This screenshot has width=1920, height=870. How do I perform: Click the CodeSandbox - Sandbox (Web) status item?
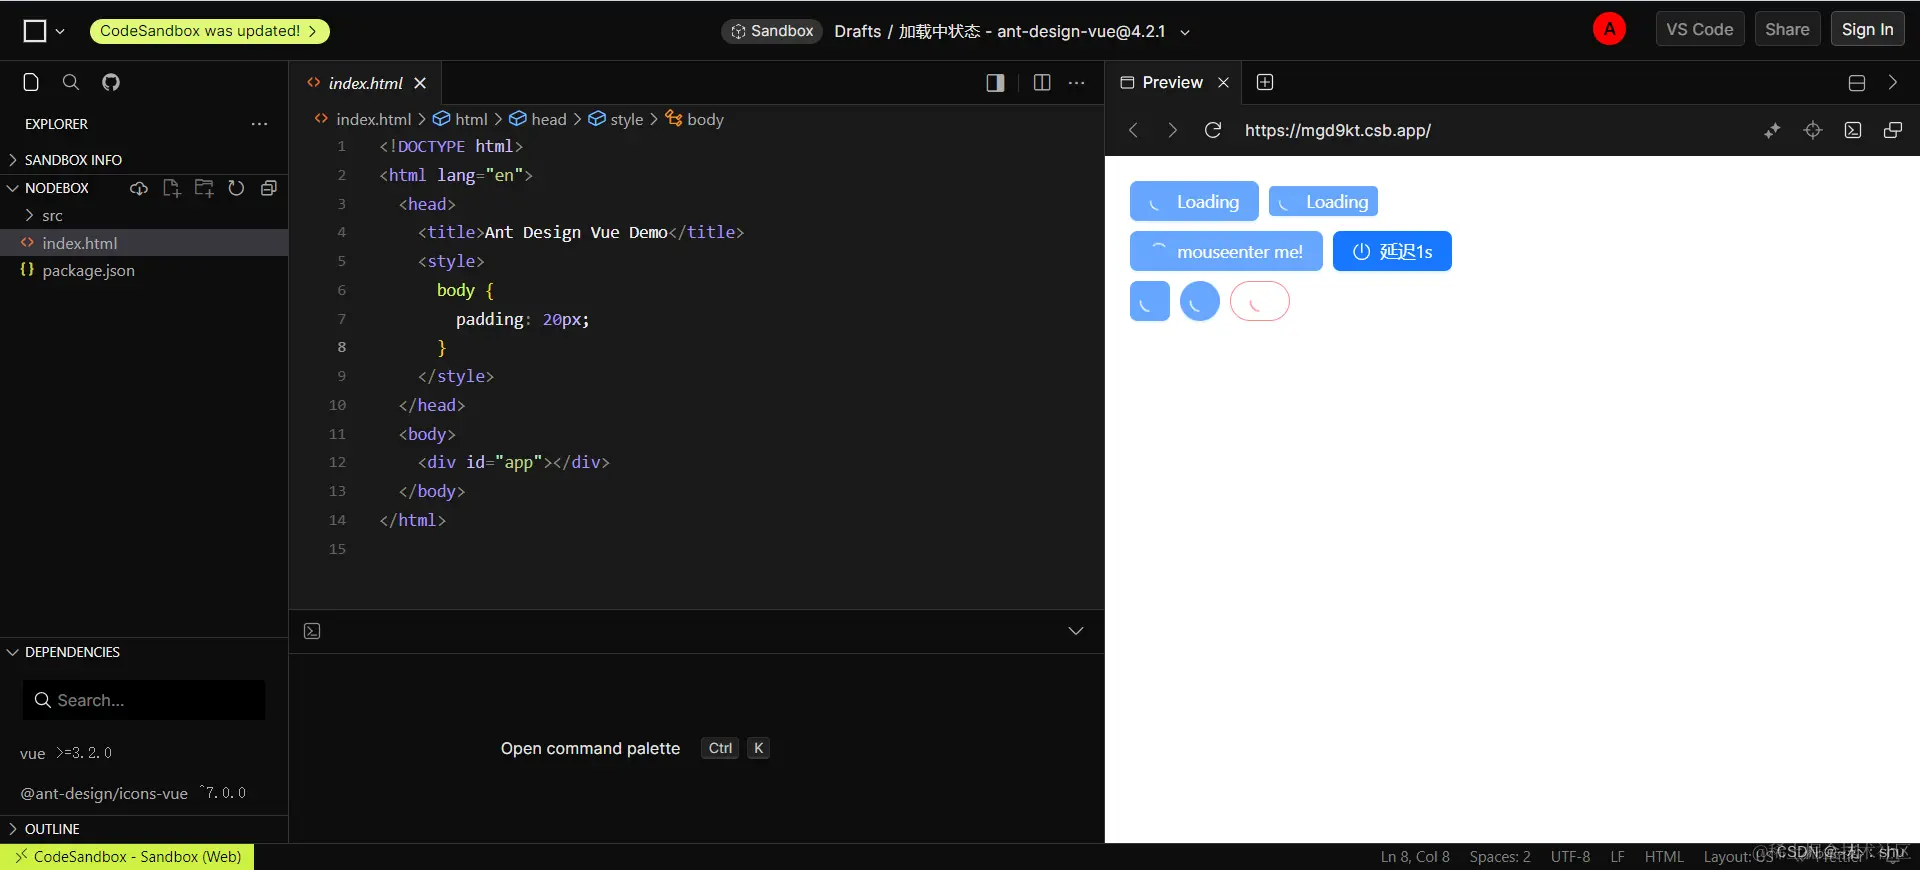click(x=127, y=857)
